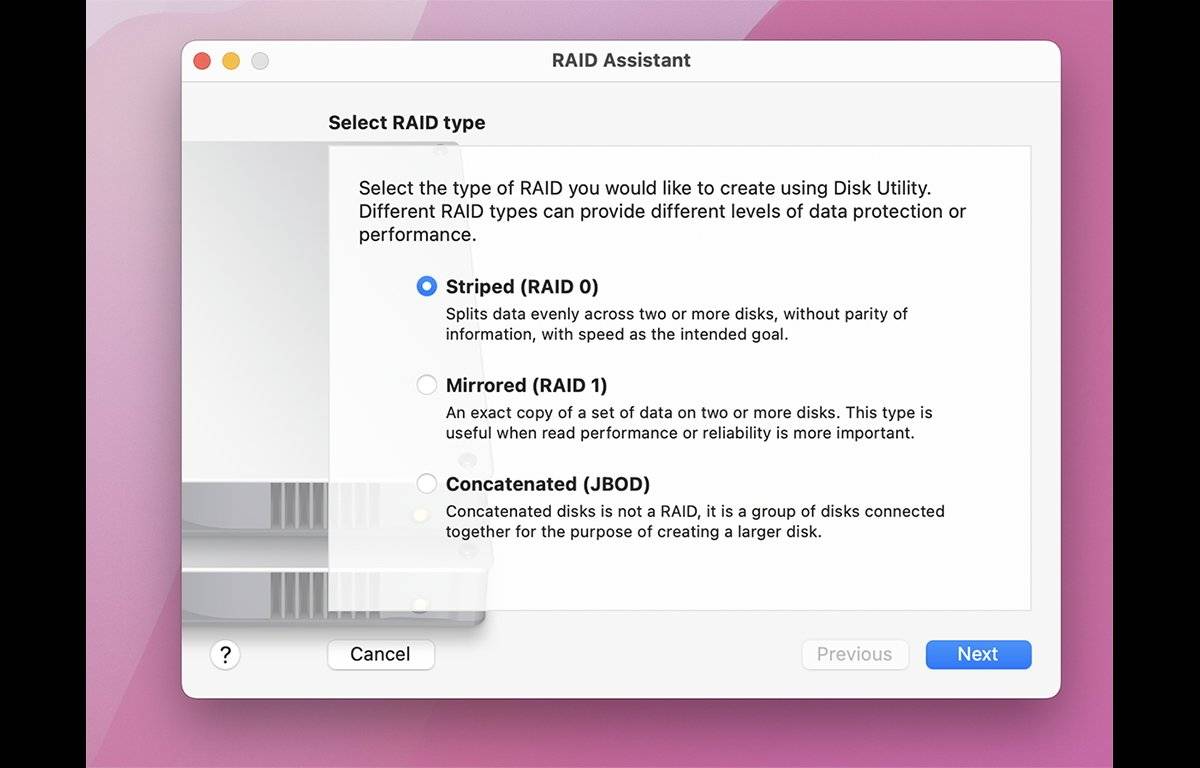The image size is (1200, 768).
Task: Go back using the Previous button
Action: (x=854, y=654)
